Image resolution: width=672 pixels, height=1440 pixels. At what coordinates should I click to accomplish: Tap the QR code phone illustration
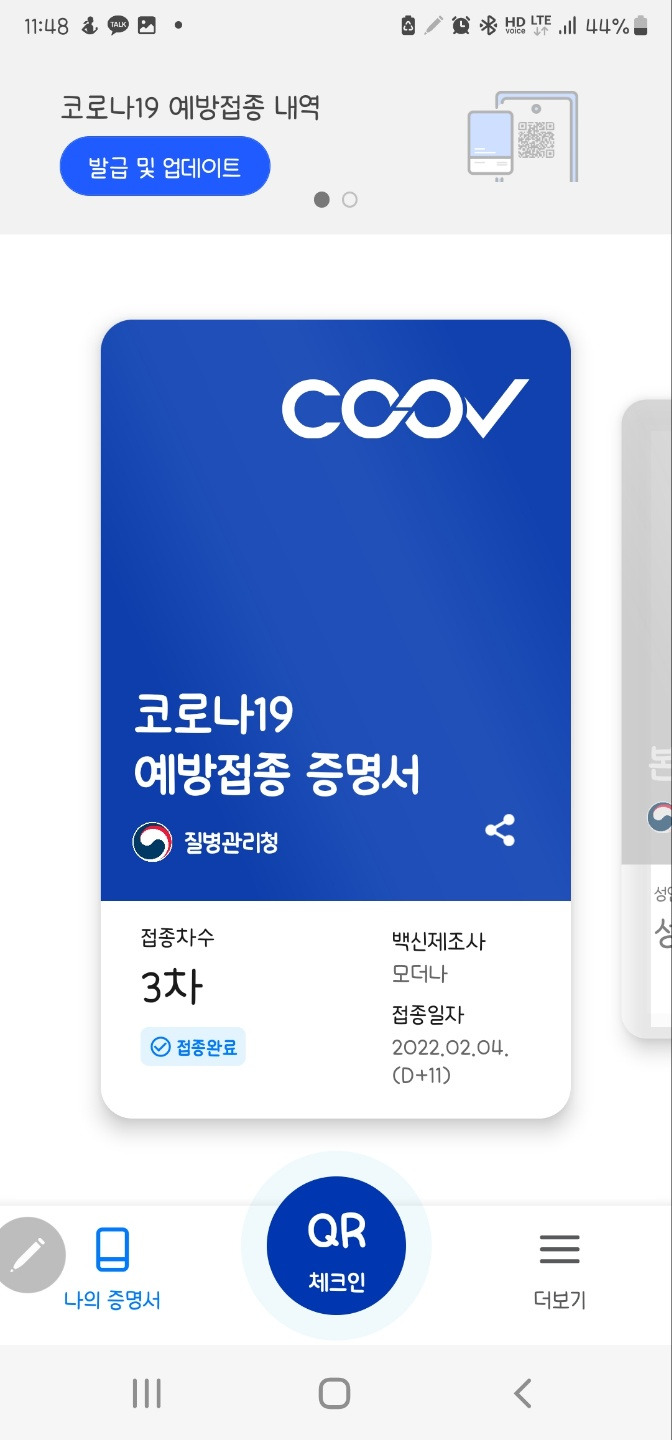[523, 137]
